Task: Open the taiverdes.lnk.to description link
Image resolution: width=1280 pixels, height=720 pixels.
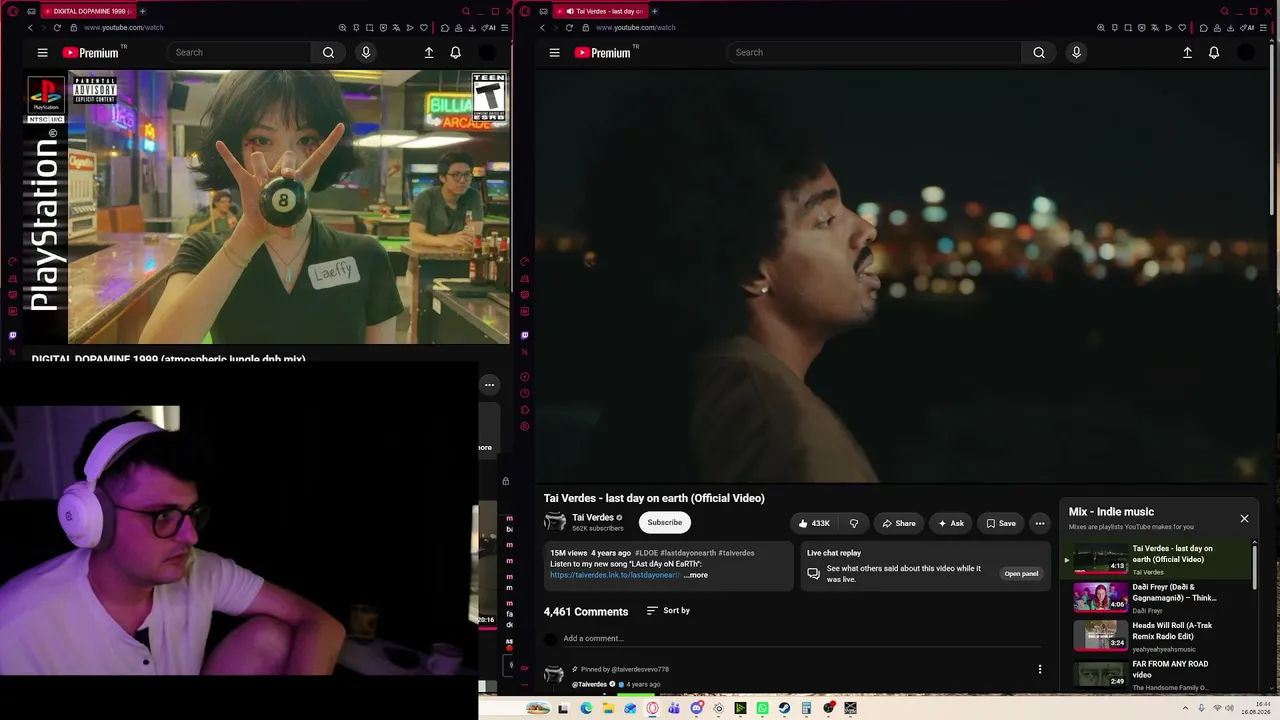Action: click(x=615, y=575)
